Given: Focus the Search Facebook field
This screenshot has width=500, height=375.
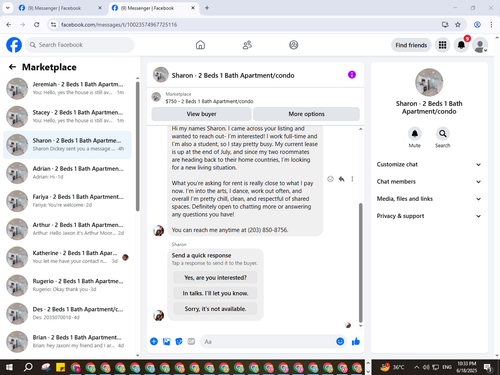Looking at the screenshot, I should coord(80,45).
